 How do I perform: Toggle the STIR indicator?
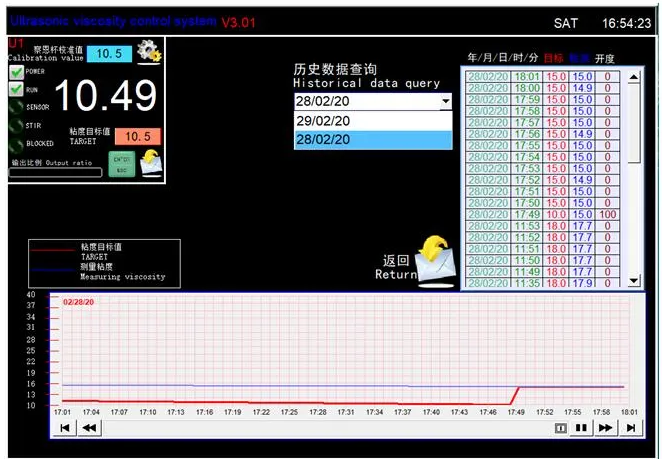(x=15, y=125)
